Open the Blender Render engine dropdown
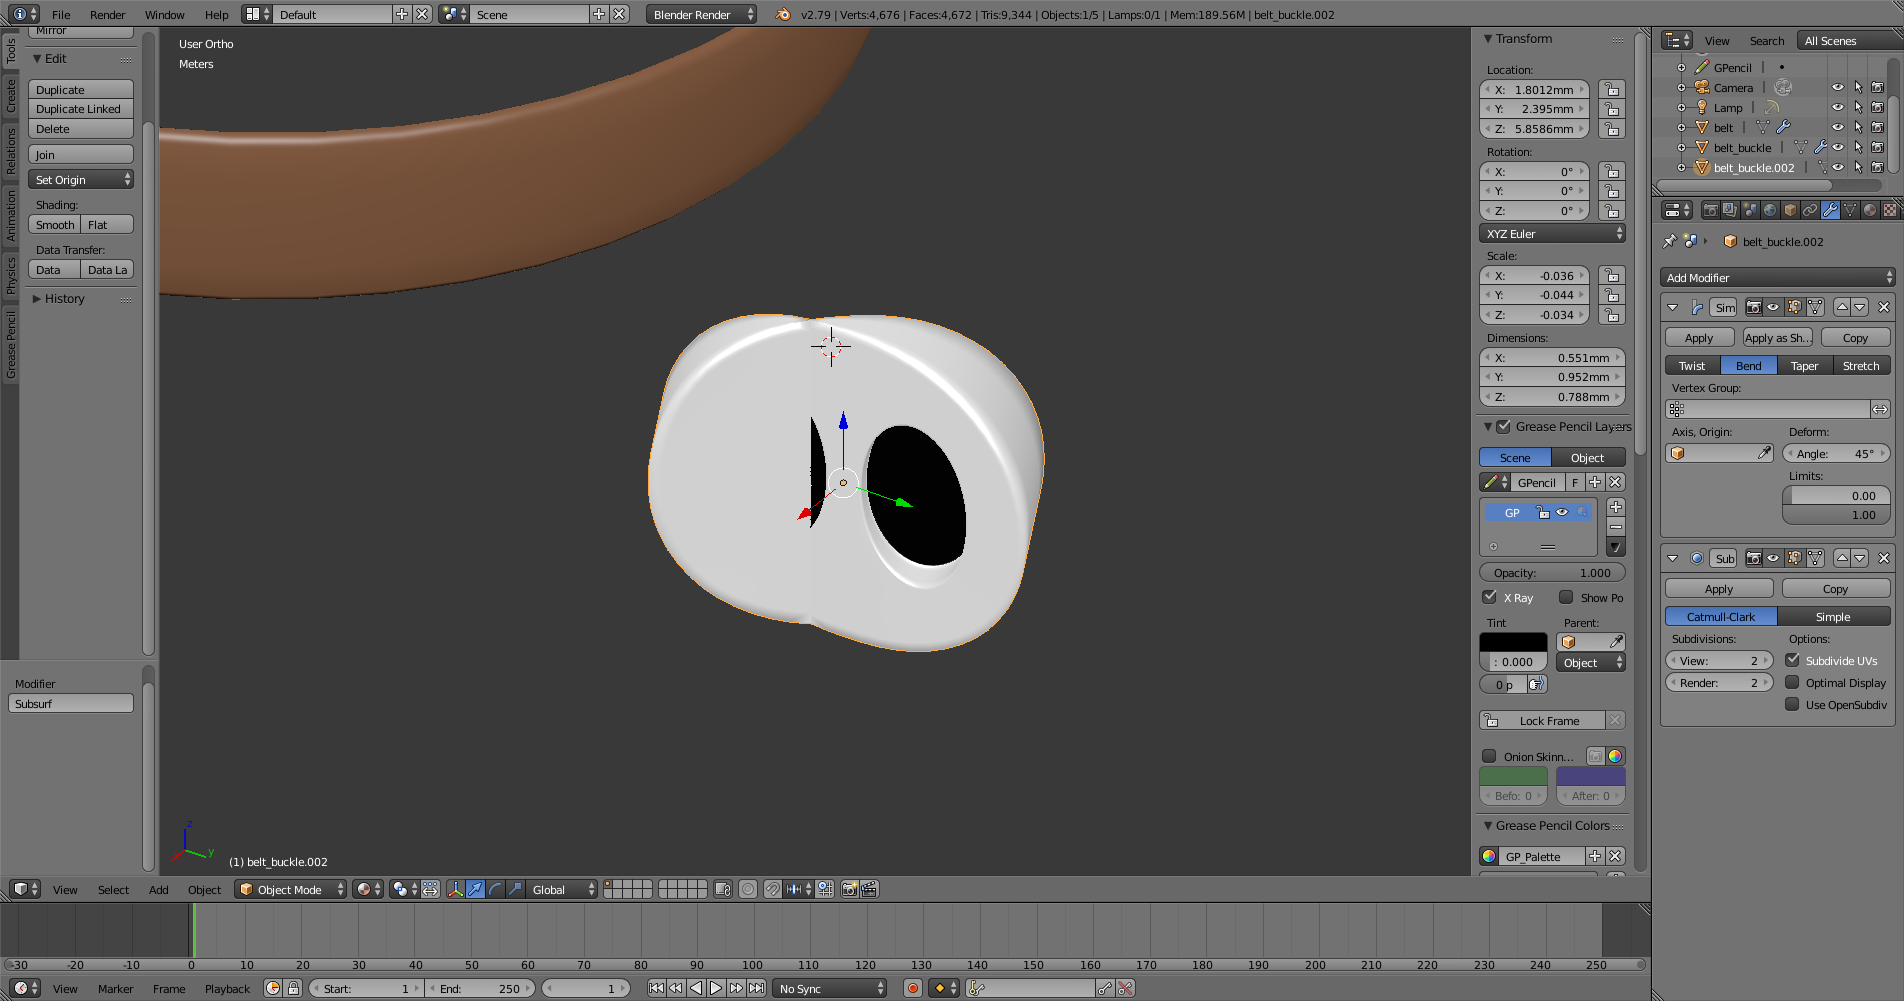Image resolution: width=1904 pixels, height=1001 pixels. point(701,14)
